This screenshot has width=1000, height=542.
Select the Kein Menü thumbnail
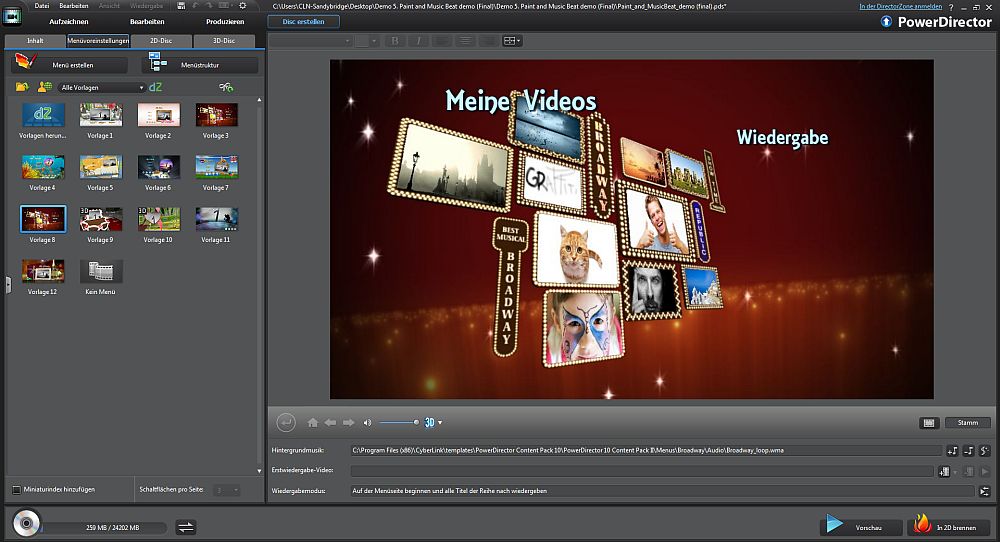[101, 272]
